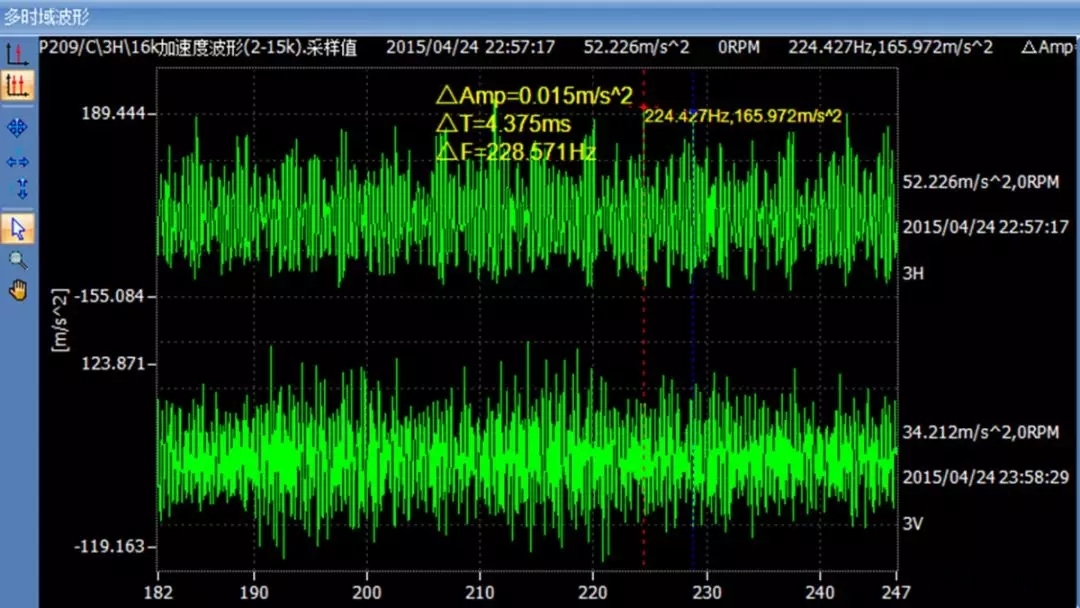Select the 3V channel label
1080x608 pixels.
(913, 522)
